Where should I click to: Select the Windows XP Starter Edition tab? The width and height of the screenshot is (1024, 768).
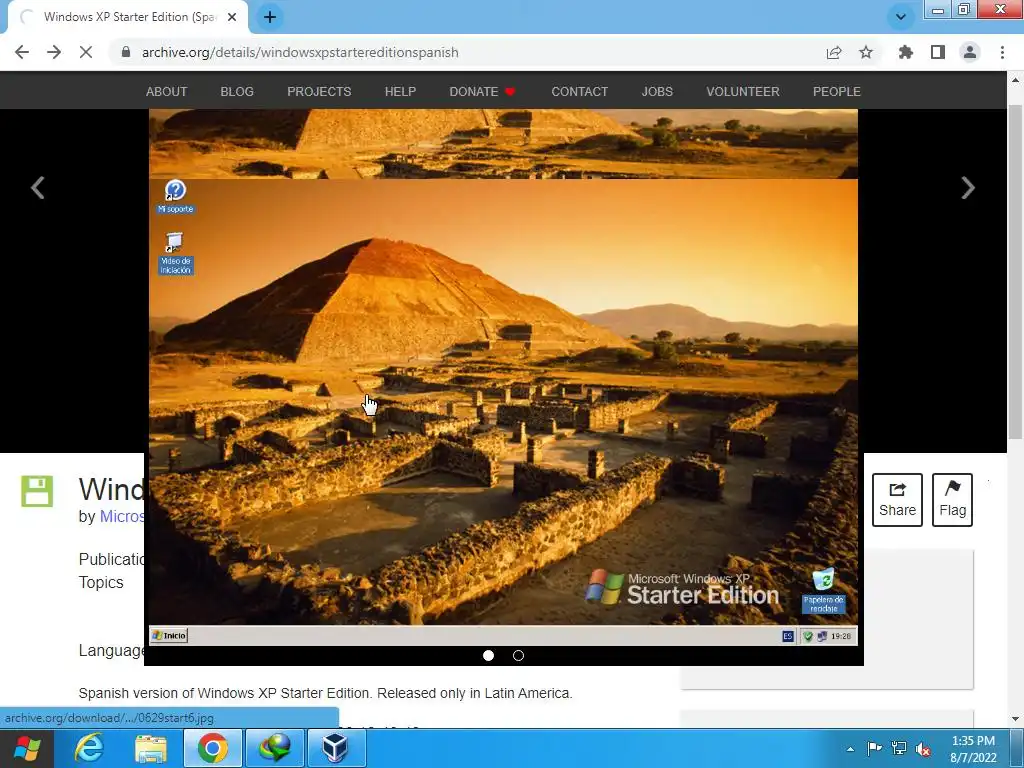(x=128, y=17)
